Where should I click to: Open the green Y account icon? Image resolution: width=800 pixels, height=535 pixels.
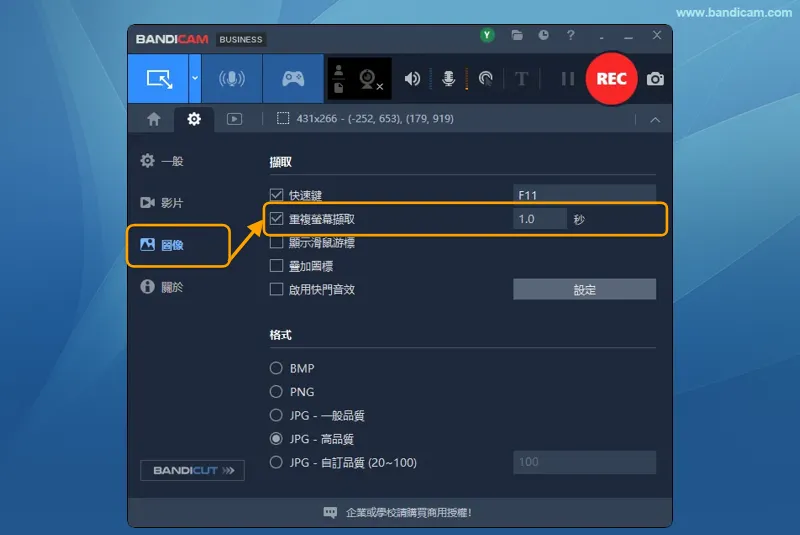click(x=487, y=35)
